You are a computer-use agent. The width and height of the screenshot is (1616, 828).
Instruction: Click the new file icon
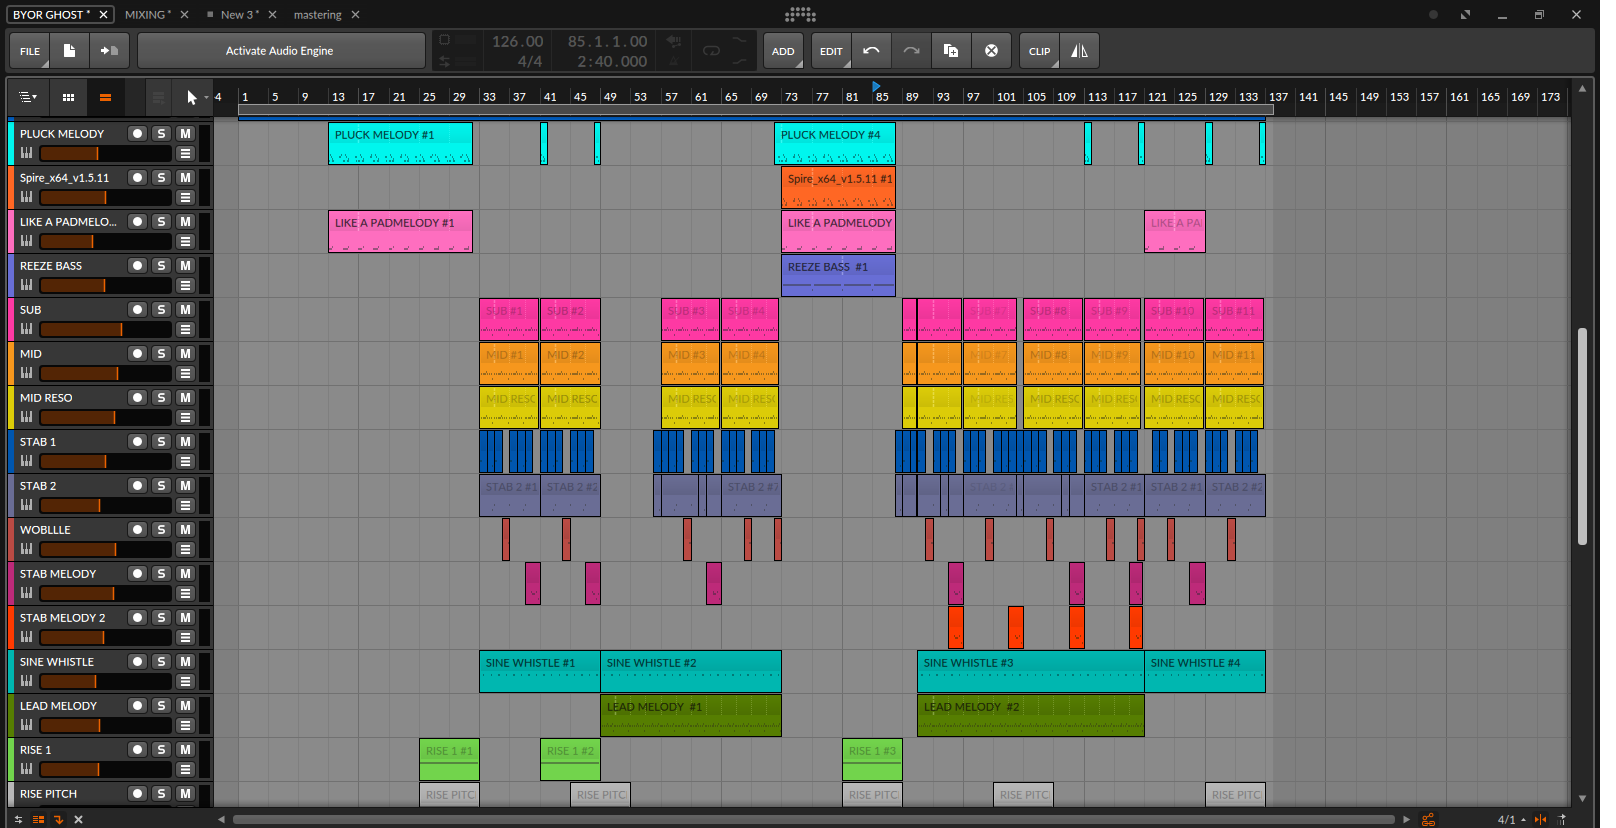point(69,51)
